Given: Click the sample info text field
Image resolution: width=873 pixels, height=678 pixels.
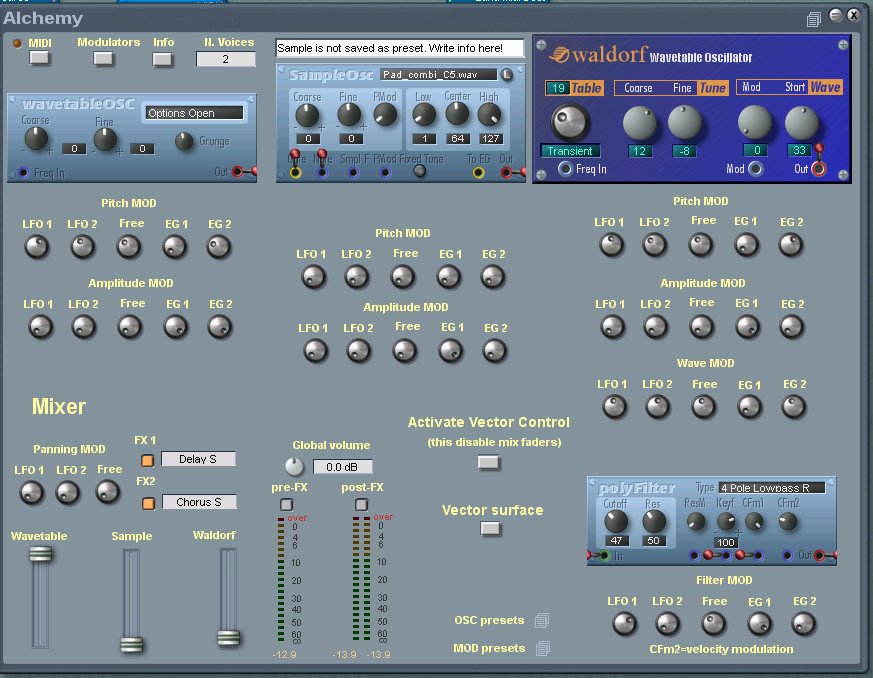Looking at the screenshot, I should (x=400, y=48).
